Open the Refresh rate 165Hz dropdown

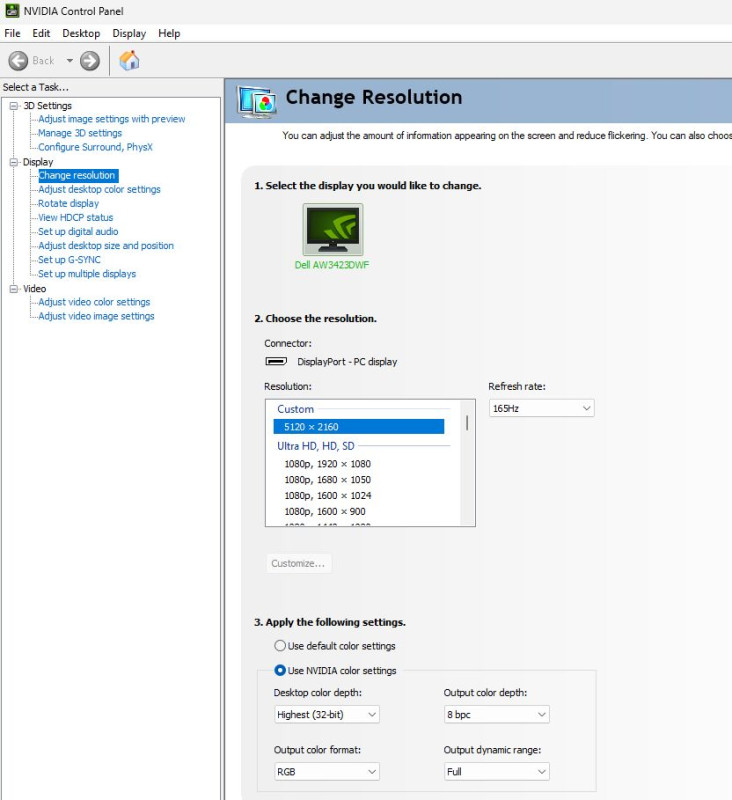point(542,408)
